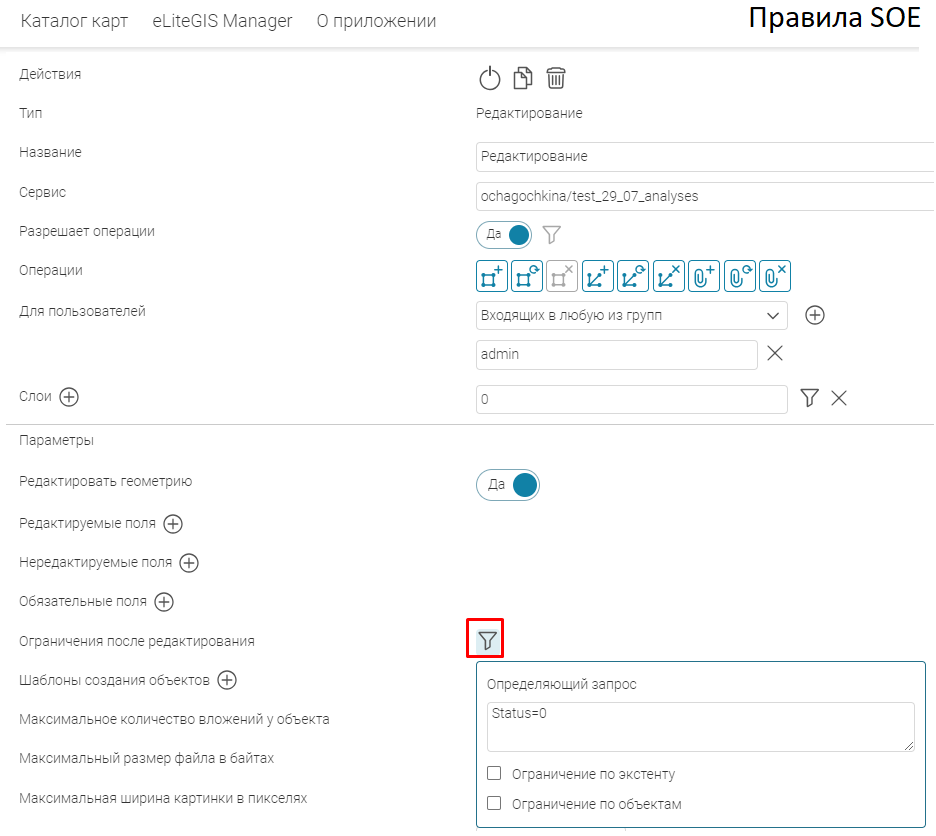This screenshot has height=836, width=936.
Task: Remove the admin user with the X icon
Action: click(774, 353)
